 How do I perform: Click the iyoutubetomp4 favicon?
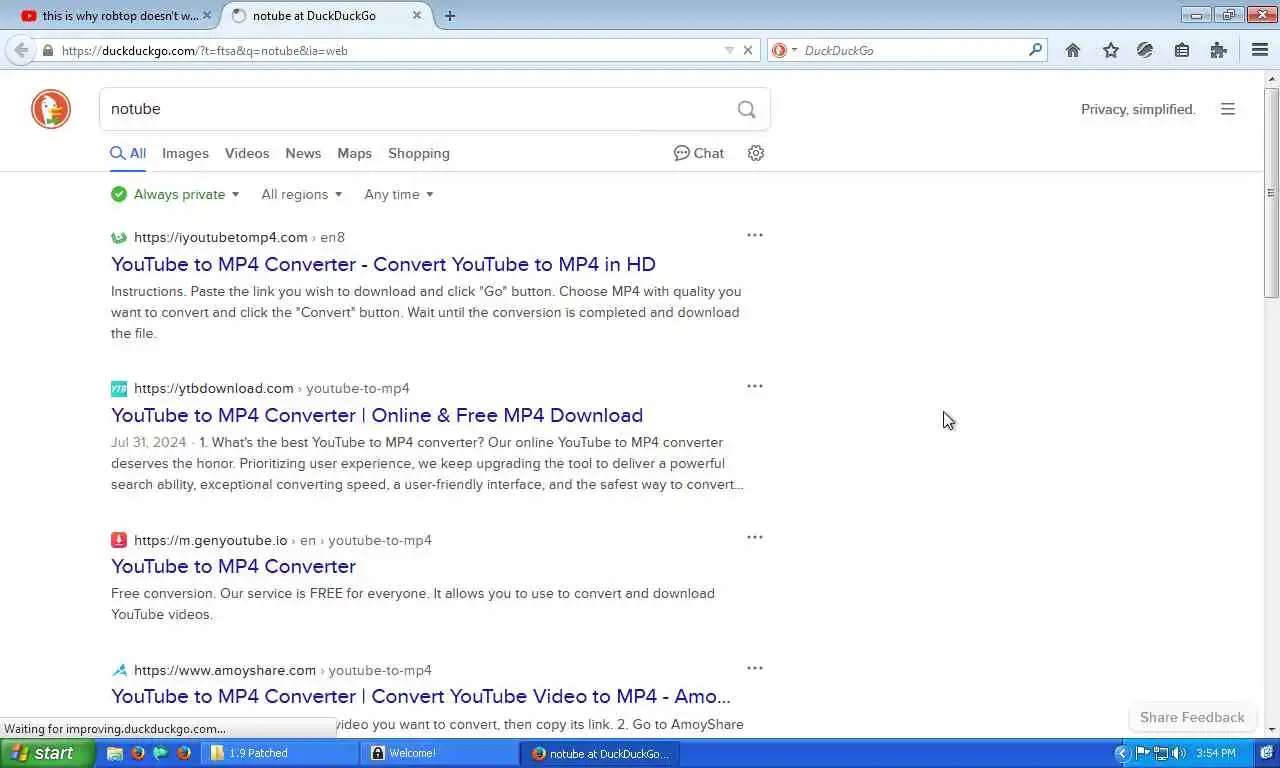click(x=119, y=237)
